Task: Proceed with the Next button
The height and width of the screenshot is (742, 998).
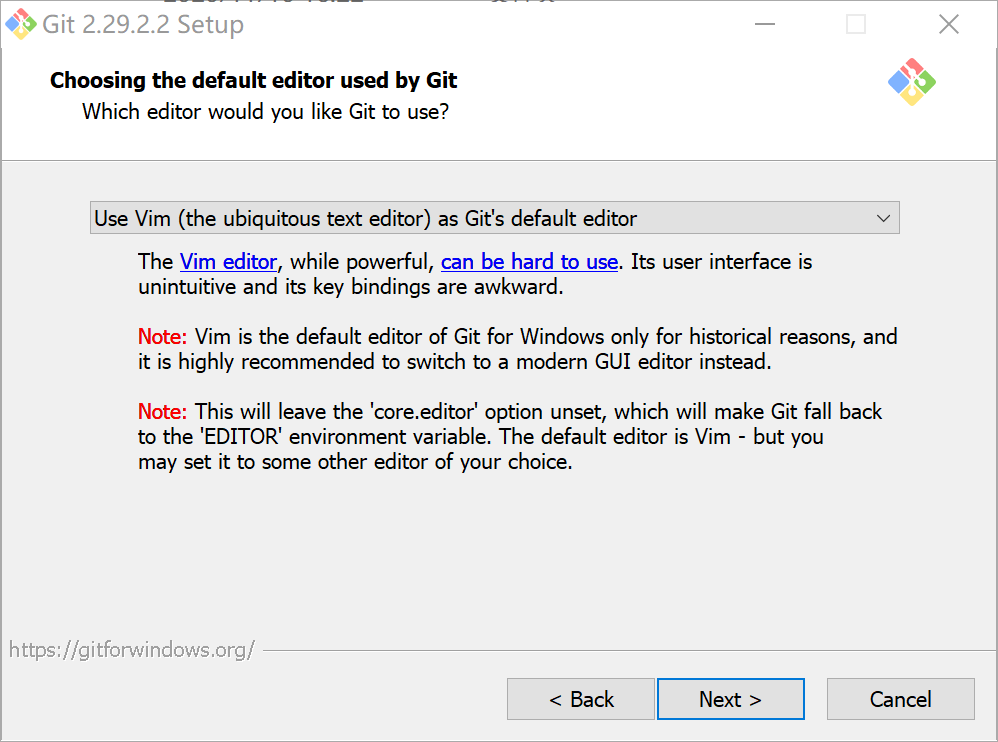Action: tap(730, 699)
